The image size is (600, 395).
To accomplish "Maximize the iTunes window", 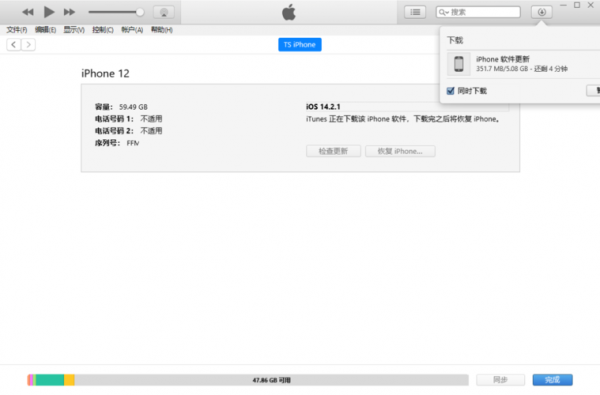I will 577,5.
